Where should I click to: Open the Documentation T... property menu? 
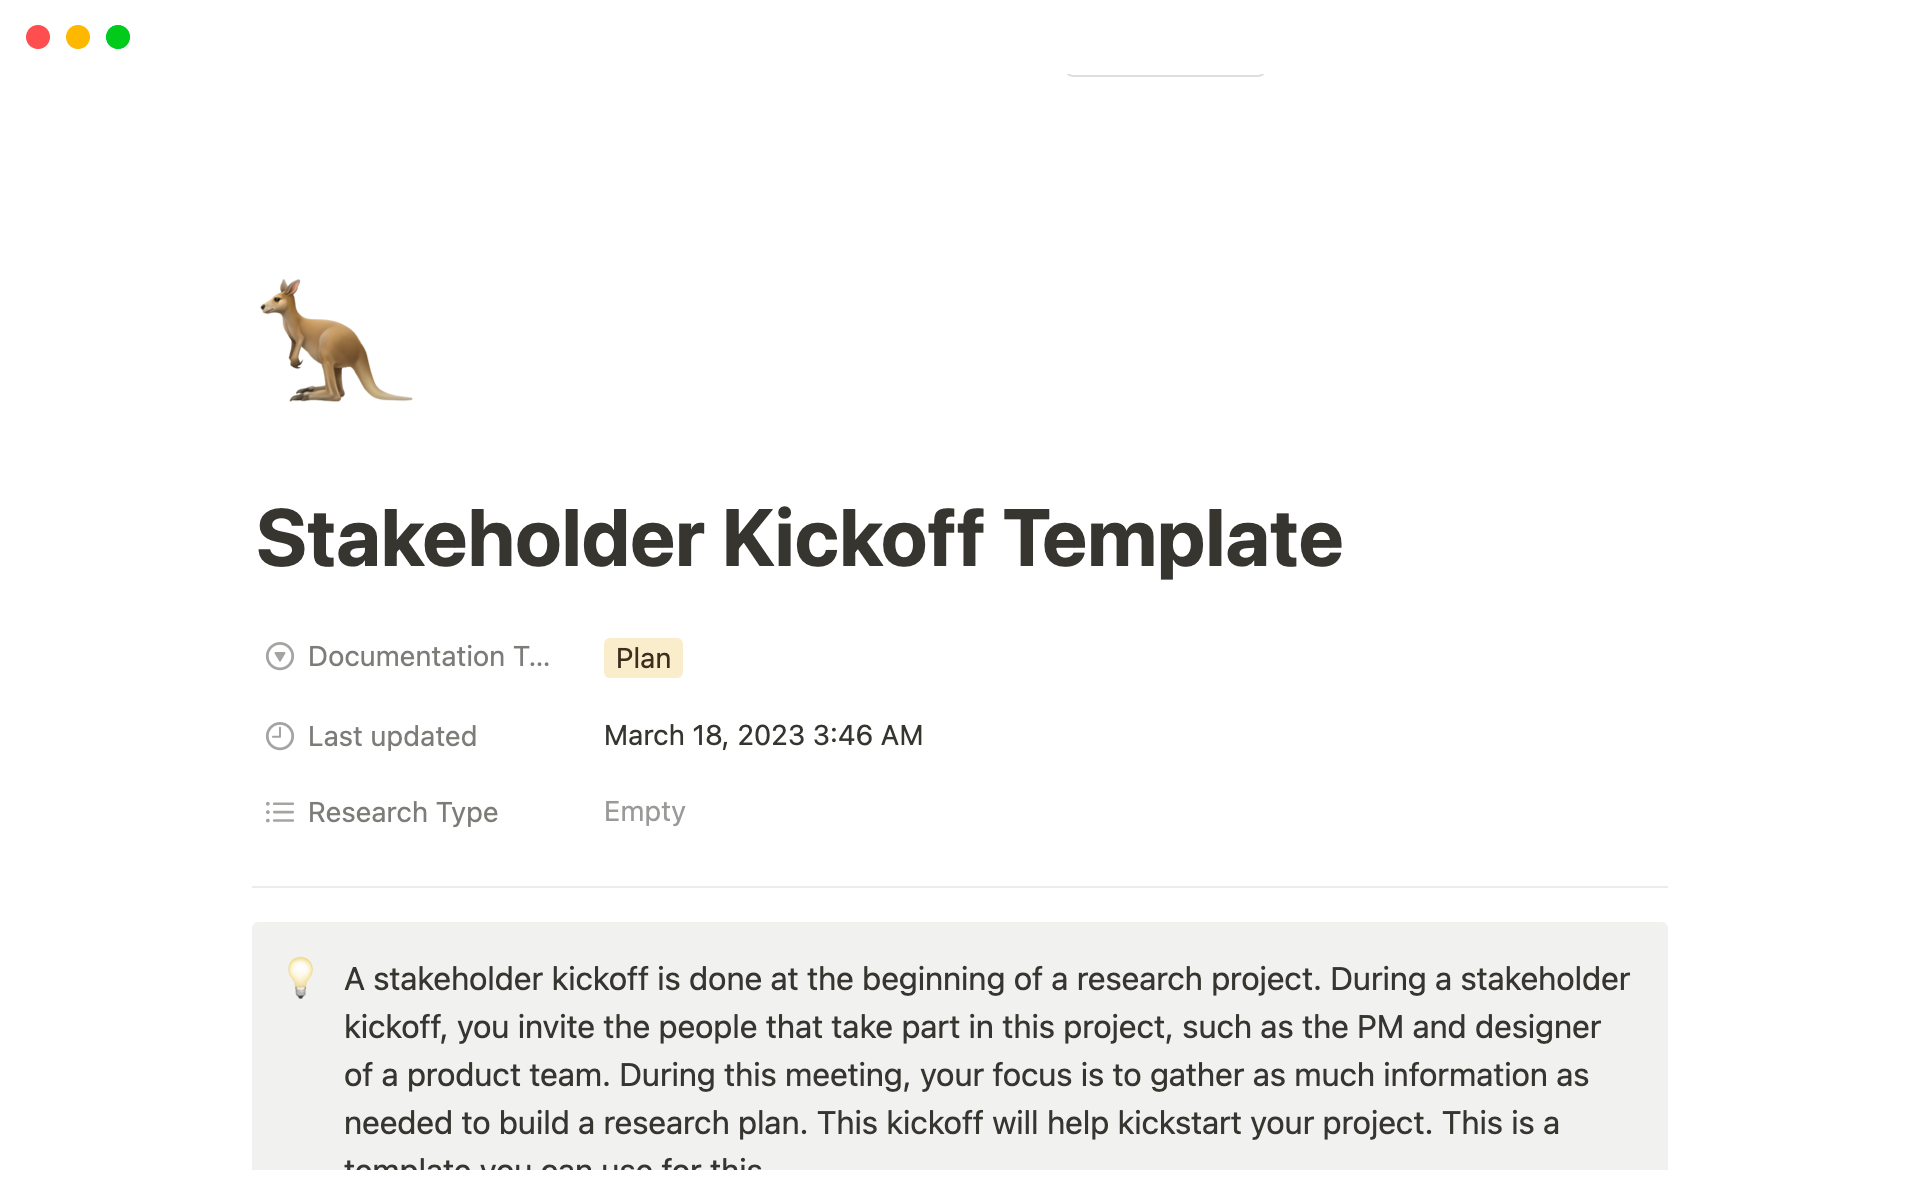pos(428,657)
